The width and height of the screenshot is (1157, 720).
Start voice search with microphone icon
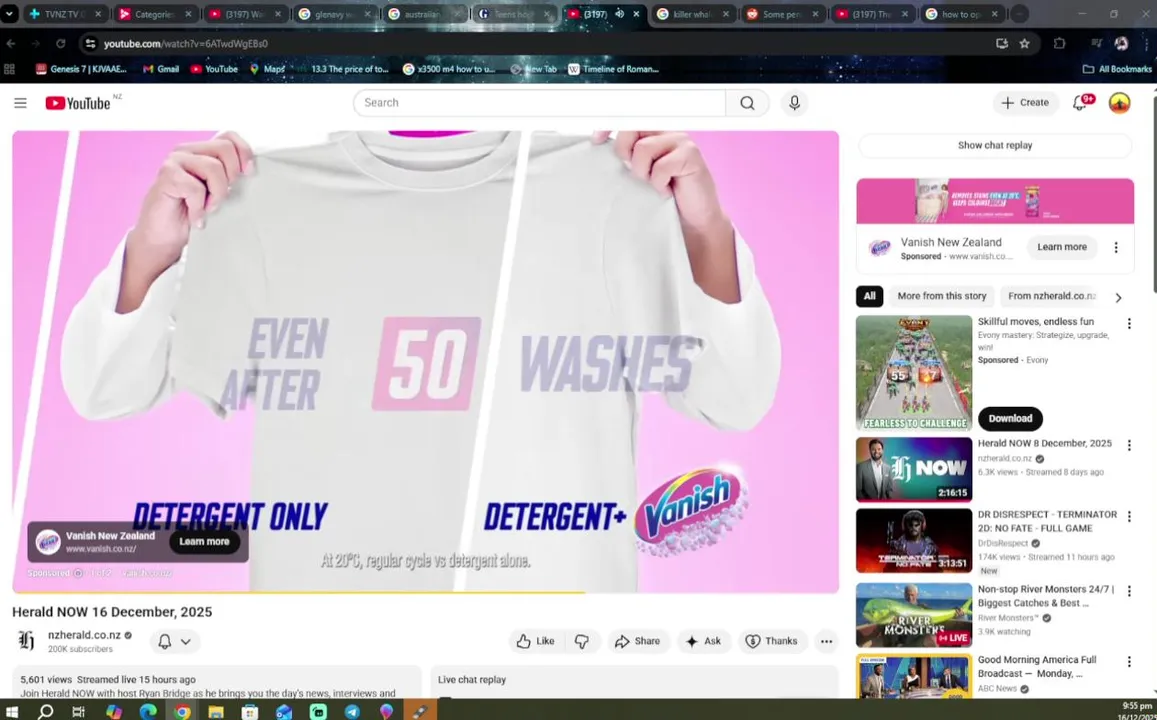pos(794,103)
